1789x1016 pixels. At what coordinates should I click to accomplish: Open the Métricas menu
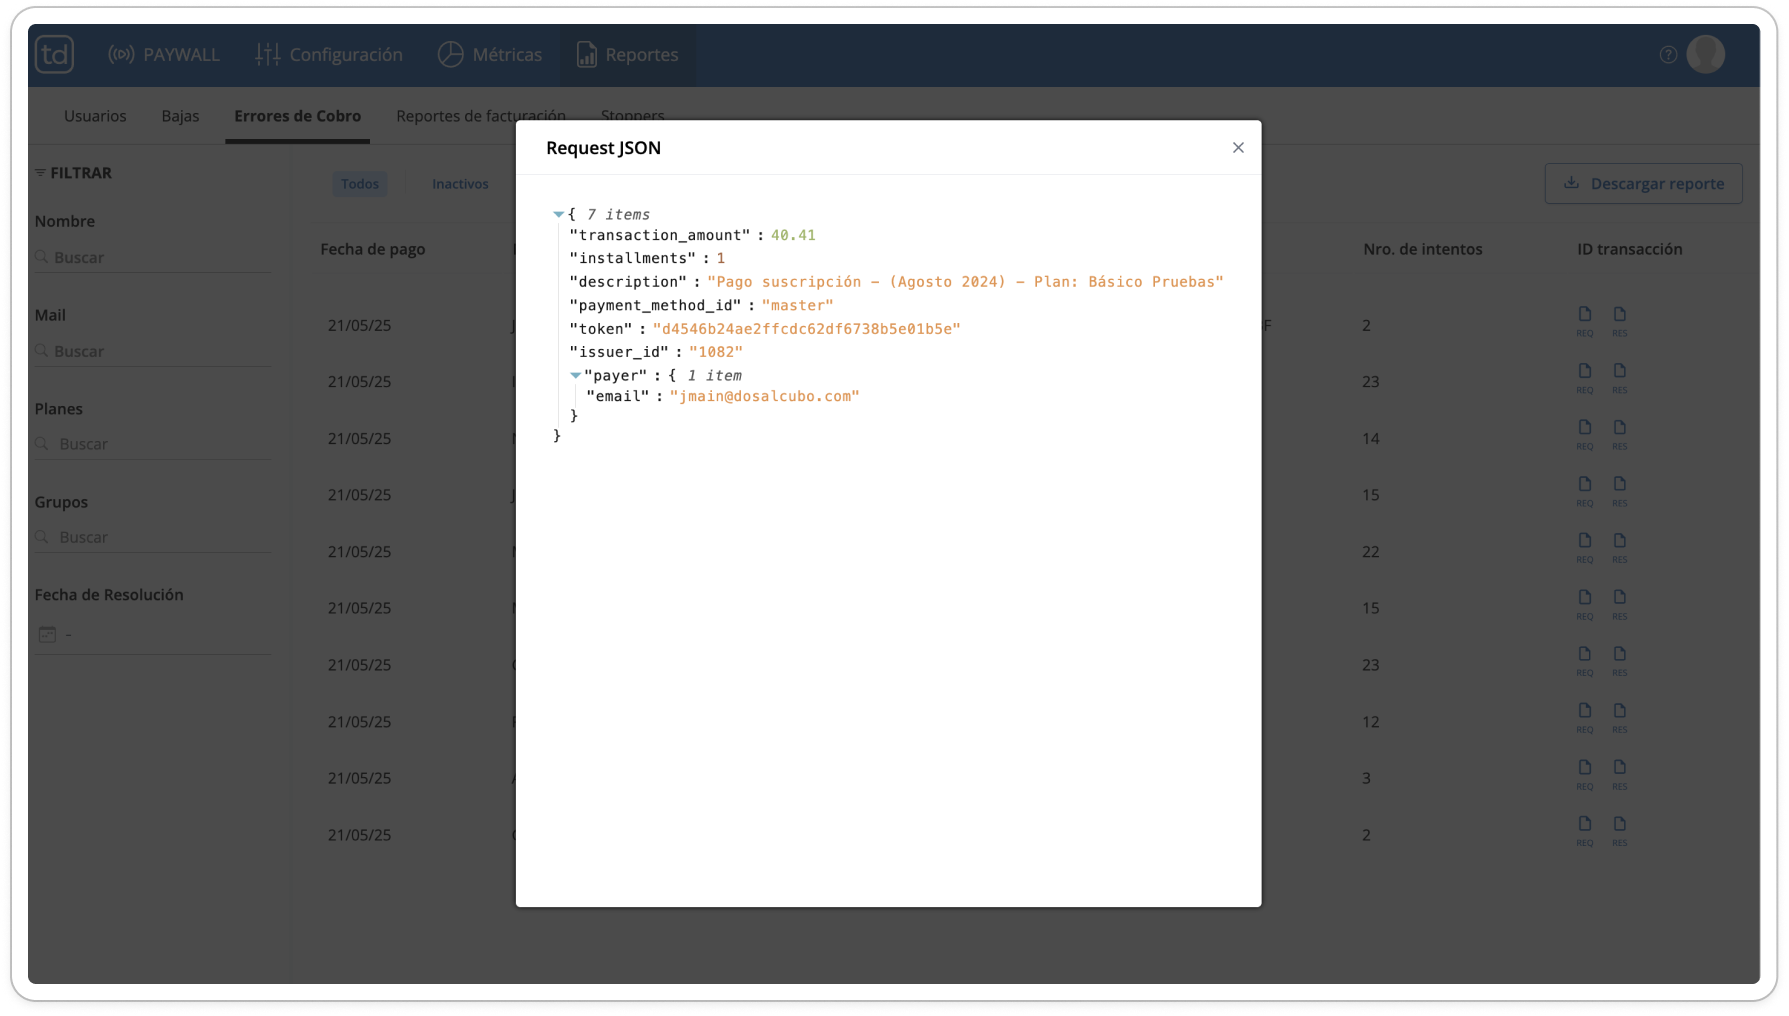tap(490, 55)
